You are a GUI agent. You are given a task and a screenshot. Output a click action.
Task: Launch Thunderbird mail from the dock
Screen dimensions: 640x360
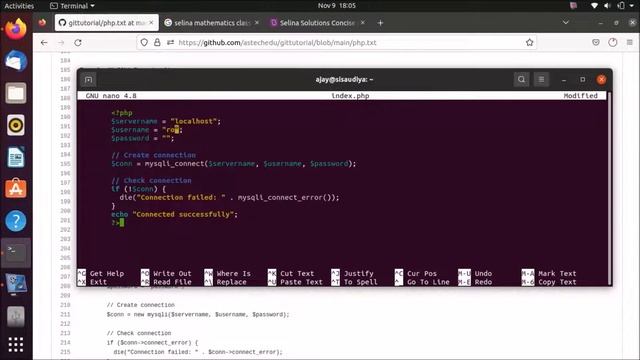click(16, 61)
